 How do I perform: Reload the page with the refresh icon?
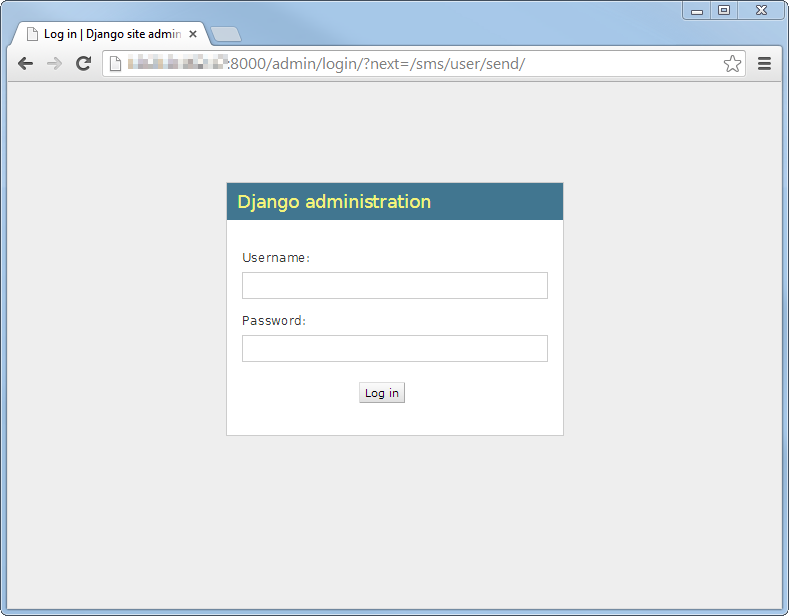pos(84,63)
